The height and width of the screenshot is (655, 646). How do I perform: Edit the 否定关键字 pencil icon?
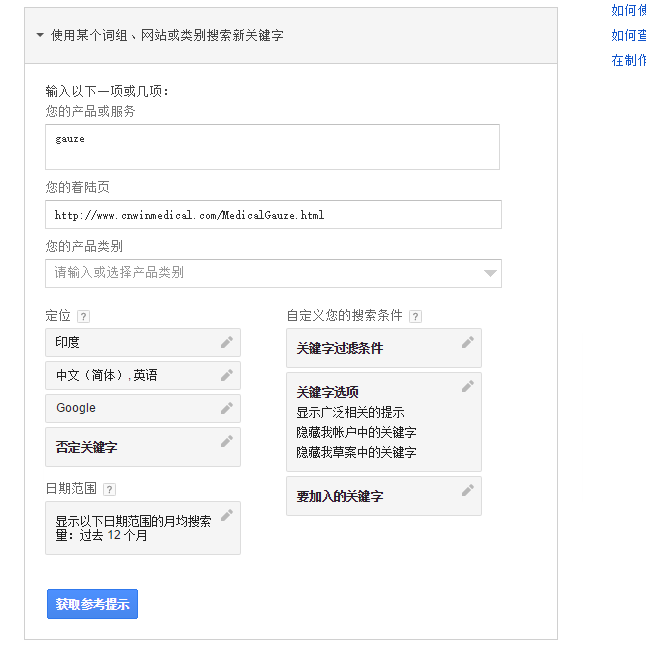pyautogui.click(x=227, y=441)
